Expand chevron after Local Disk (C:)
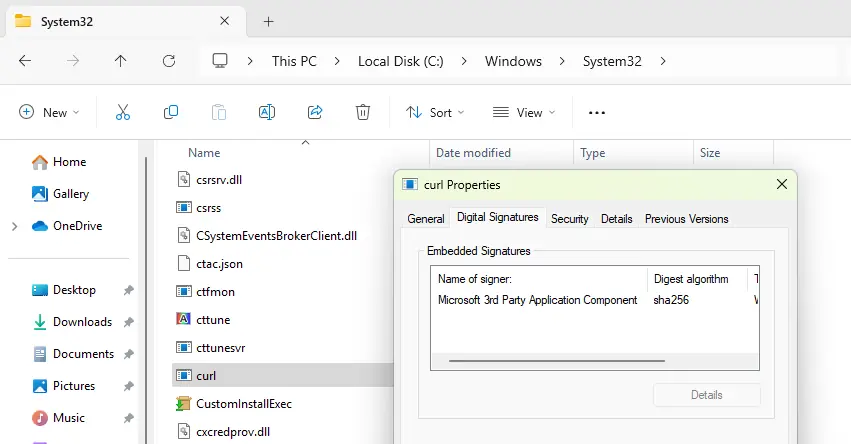The width and height of the screenshot is (851, 444). (x=464, y=61)
